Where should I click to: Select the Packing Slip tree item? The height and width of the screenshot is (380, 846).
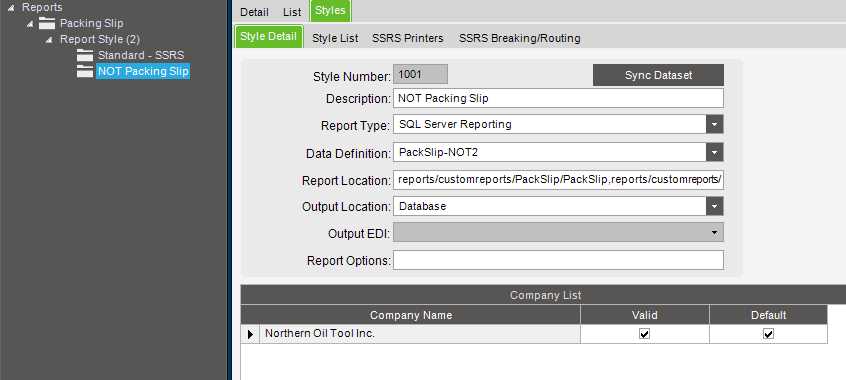92,23
